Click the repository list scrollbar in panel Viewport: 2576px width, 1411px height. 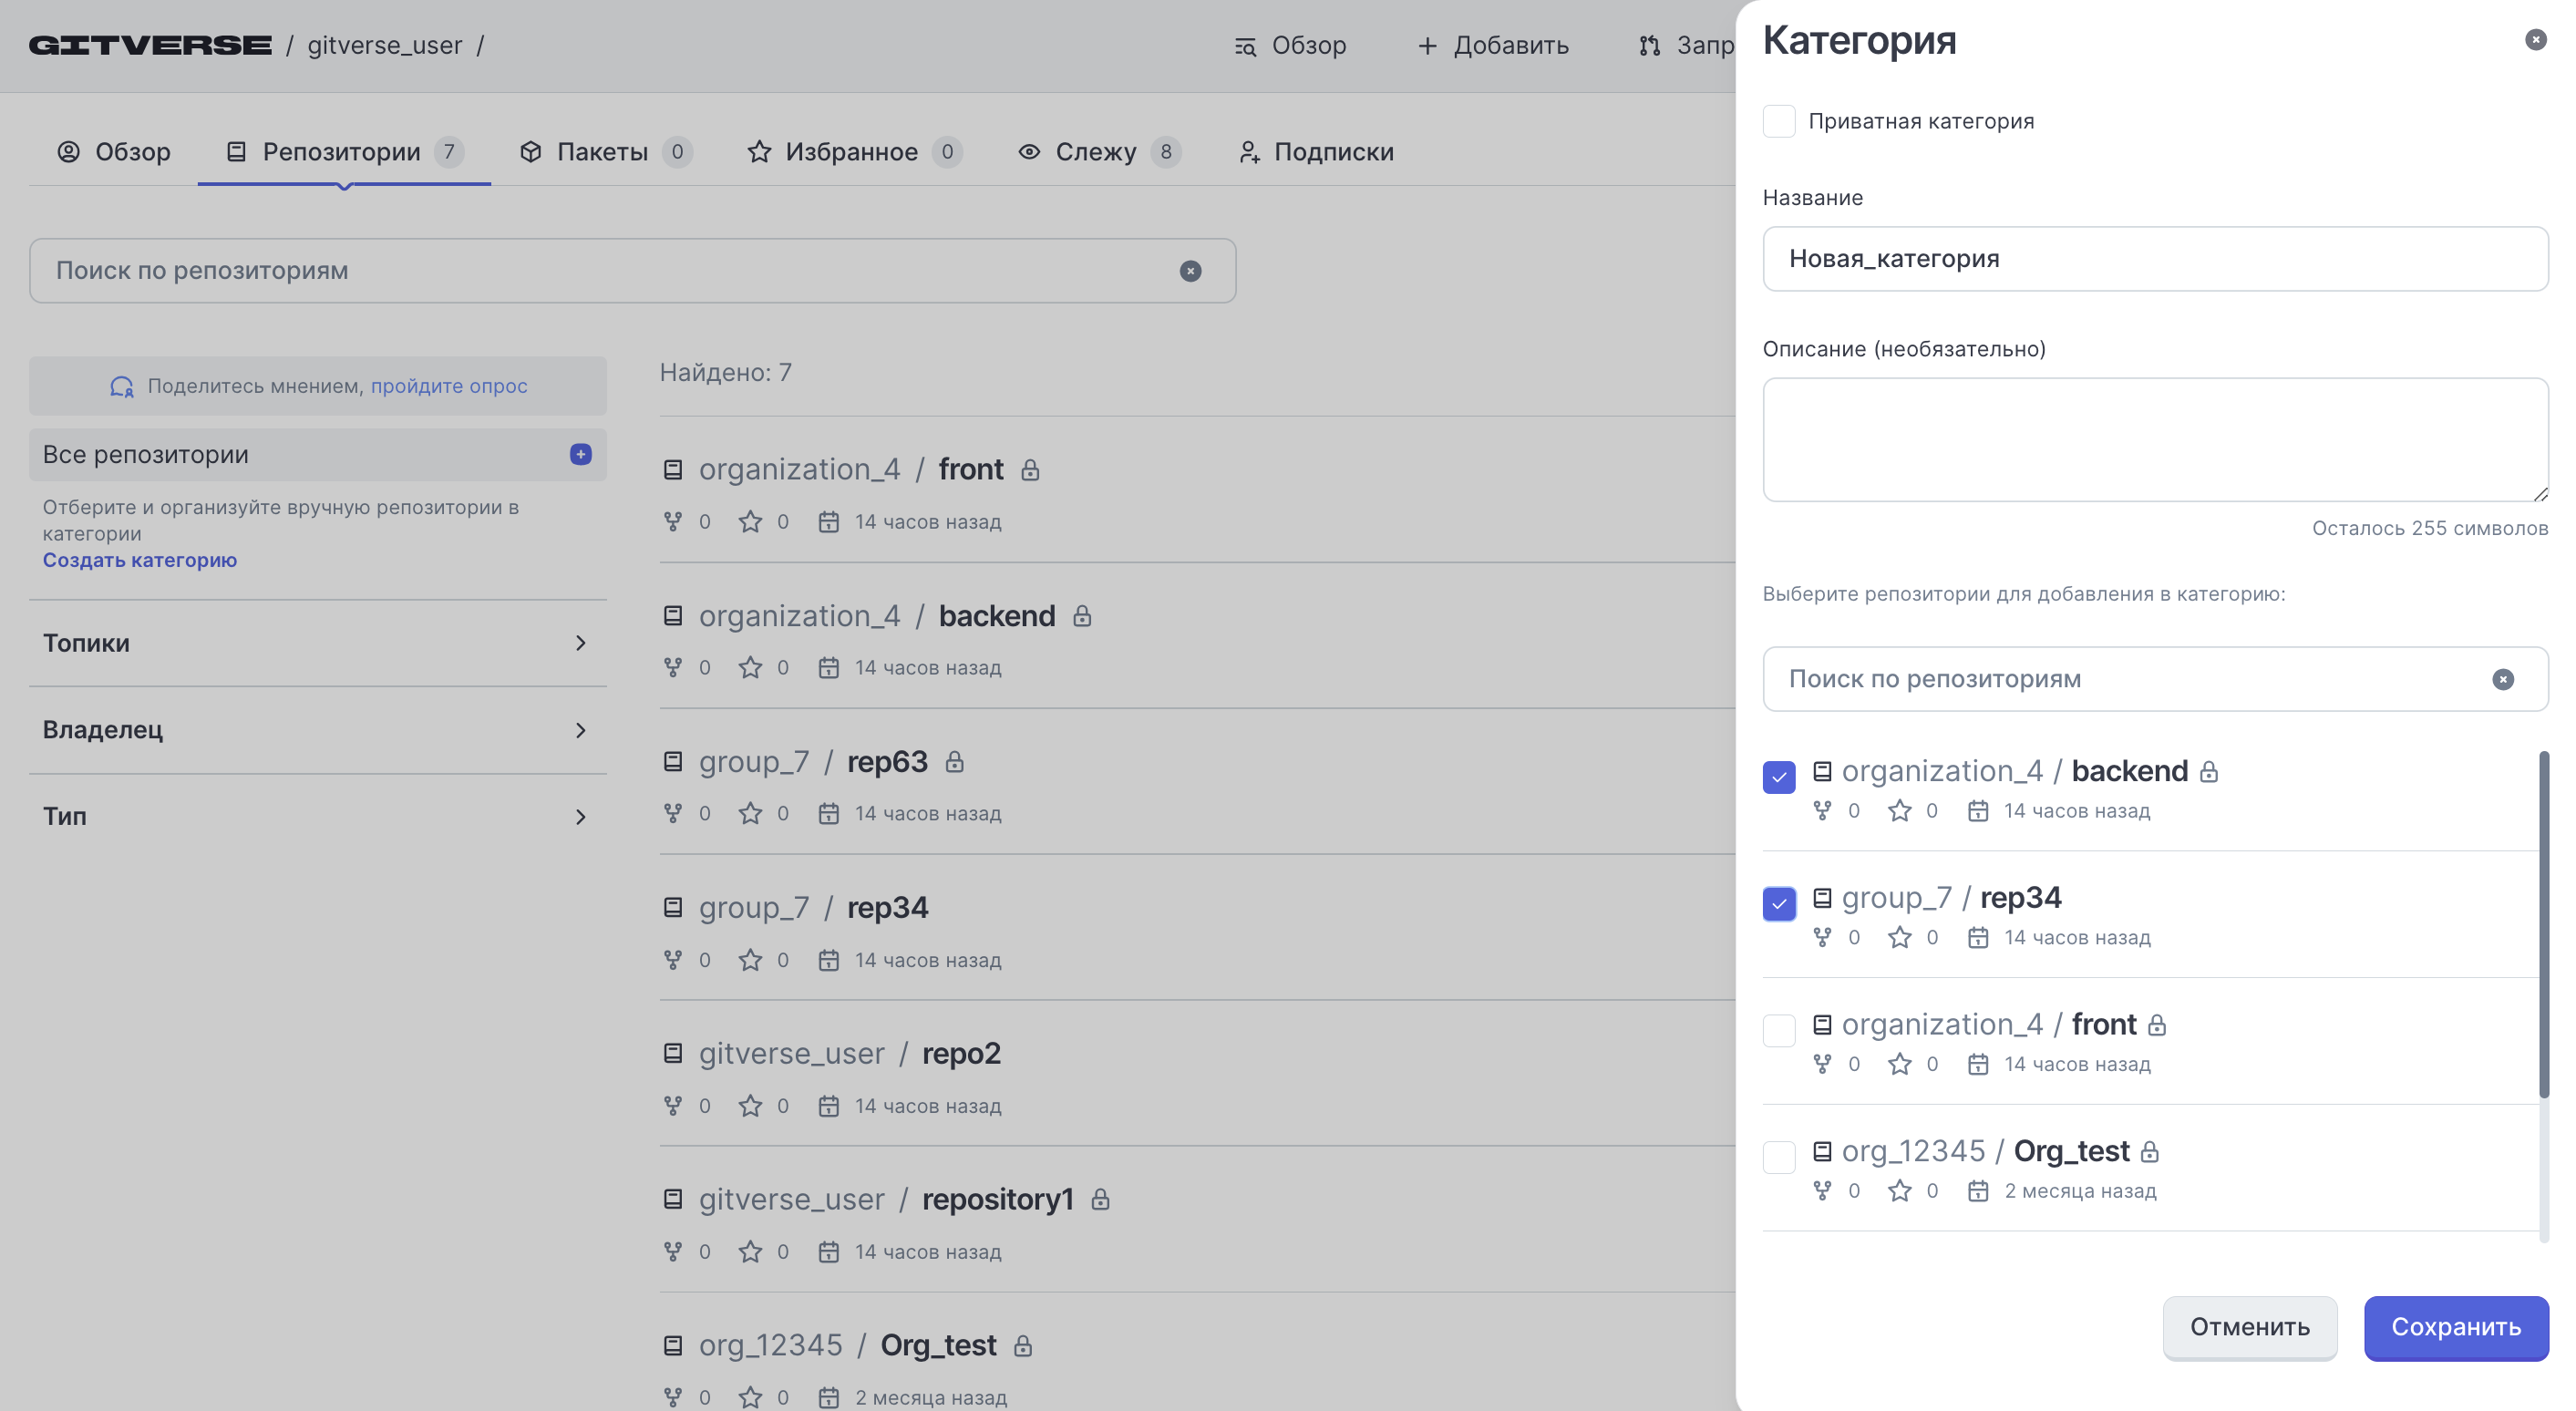(2543, 925)
